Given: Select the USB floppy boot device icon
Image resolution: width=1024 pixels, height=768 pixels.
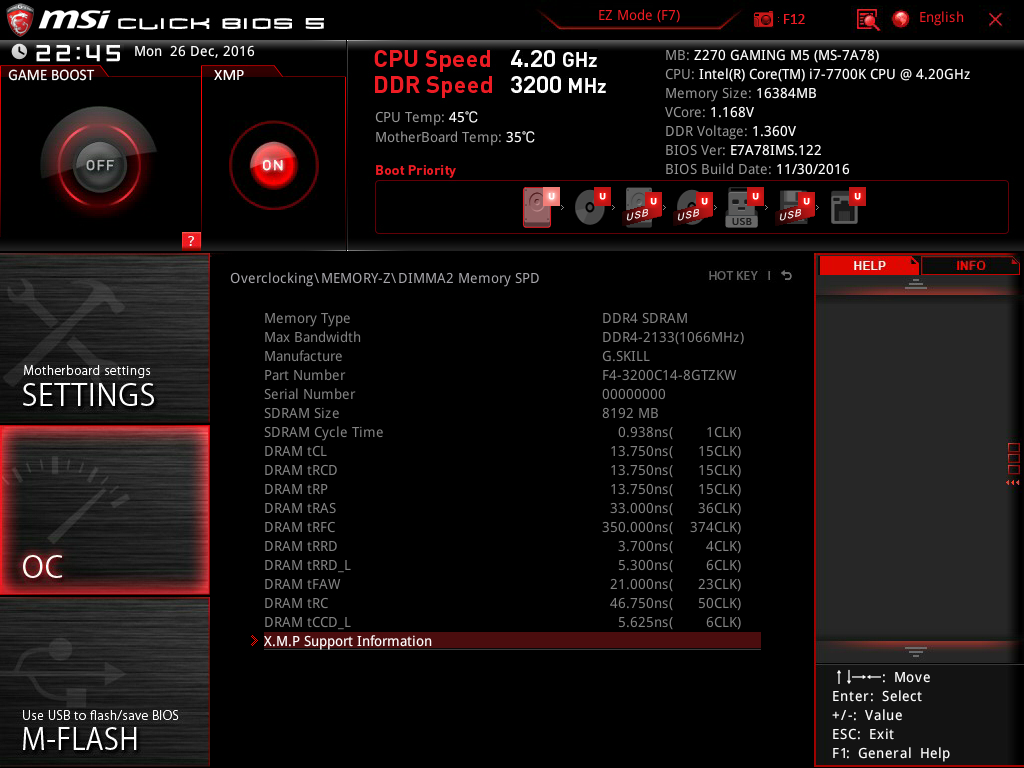Looking at the screenshot, I should [795, 207].
